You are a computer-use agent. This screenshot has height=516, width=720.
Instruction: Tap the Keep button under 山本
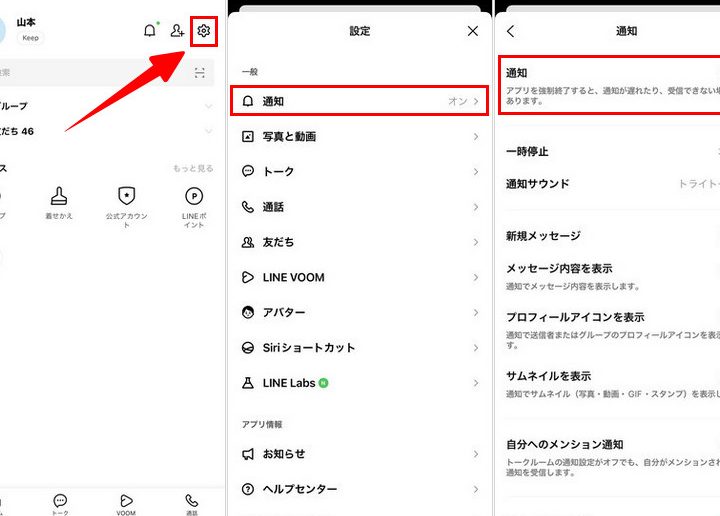click(x=30, y=38)
